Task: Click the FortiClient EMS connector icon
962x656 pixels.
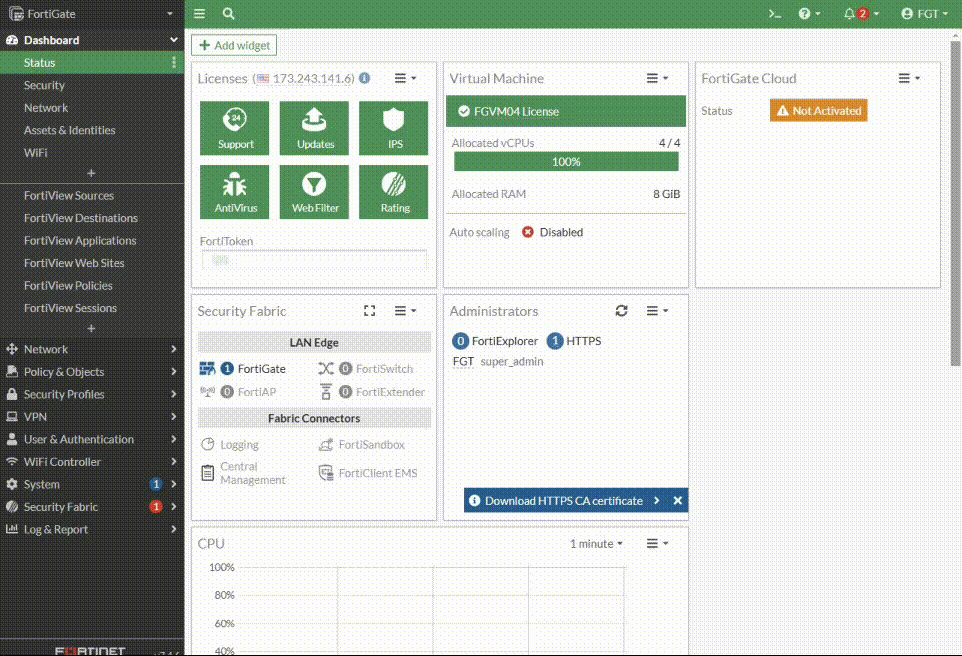Action: click(326, 473)
